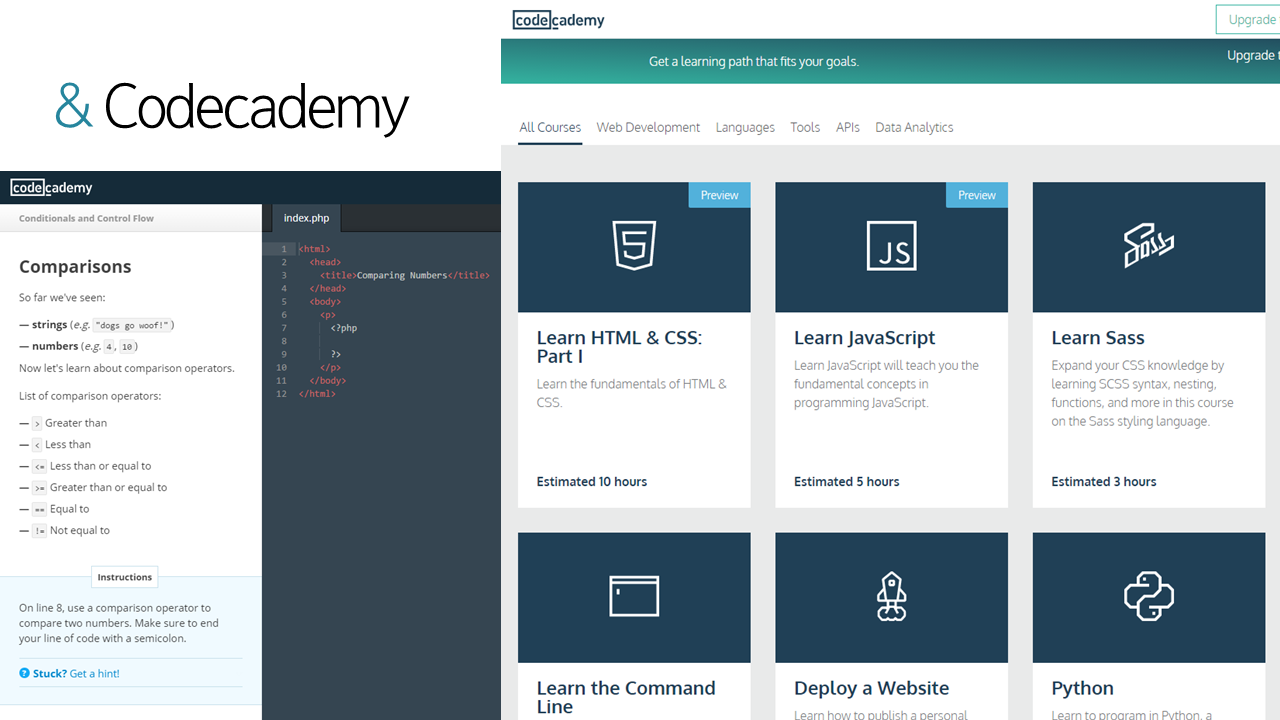The width and height of the screenshot is (1280, 720).
Task: Select the Data Analytics tab
Action: pos(914,127)
